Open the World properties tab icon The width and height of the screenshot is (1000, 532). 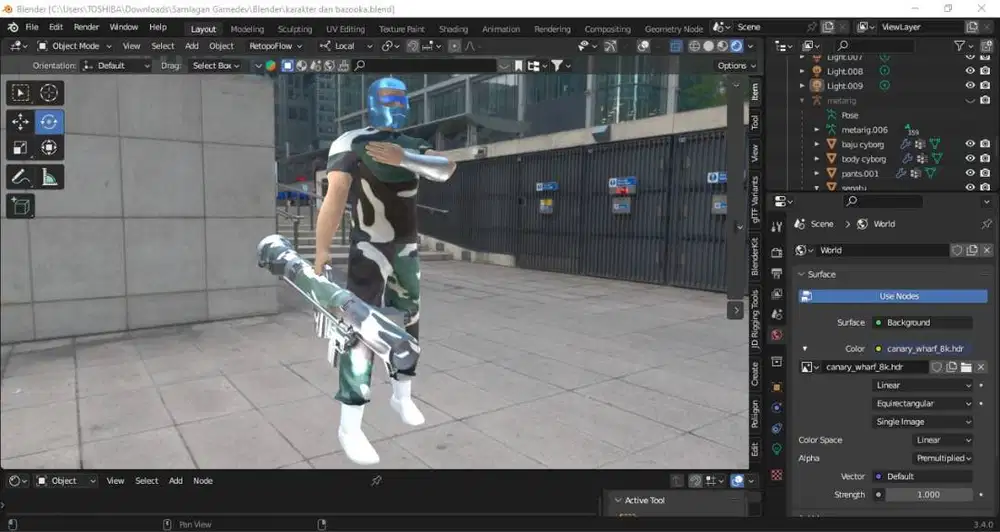pos(776,334)
